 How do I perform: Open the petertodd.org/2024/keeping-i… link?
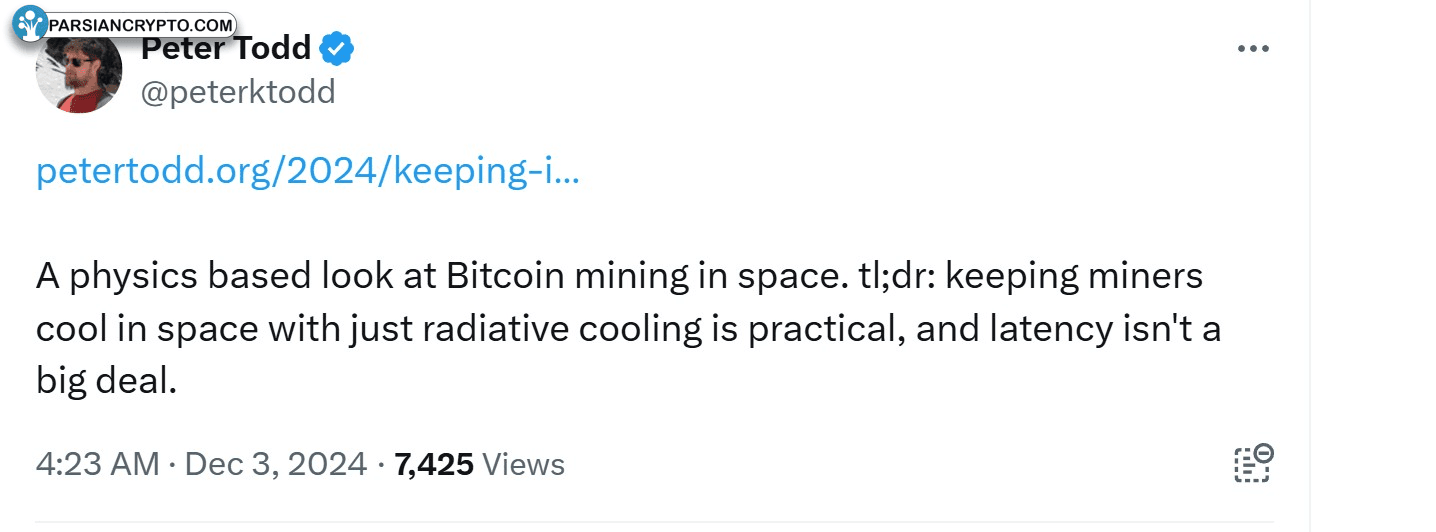pyautogui.click(x=308, y=172)
